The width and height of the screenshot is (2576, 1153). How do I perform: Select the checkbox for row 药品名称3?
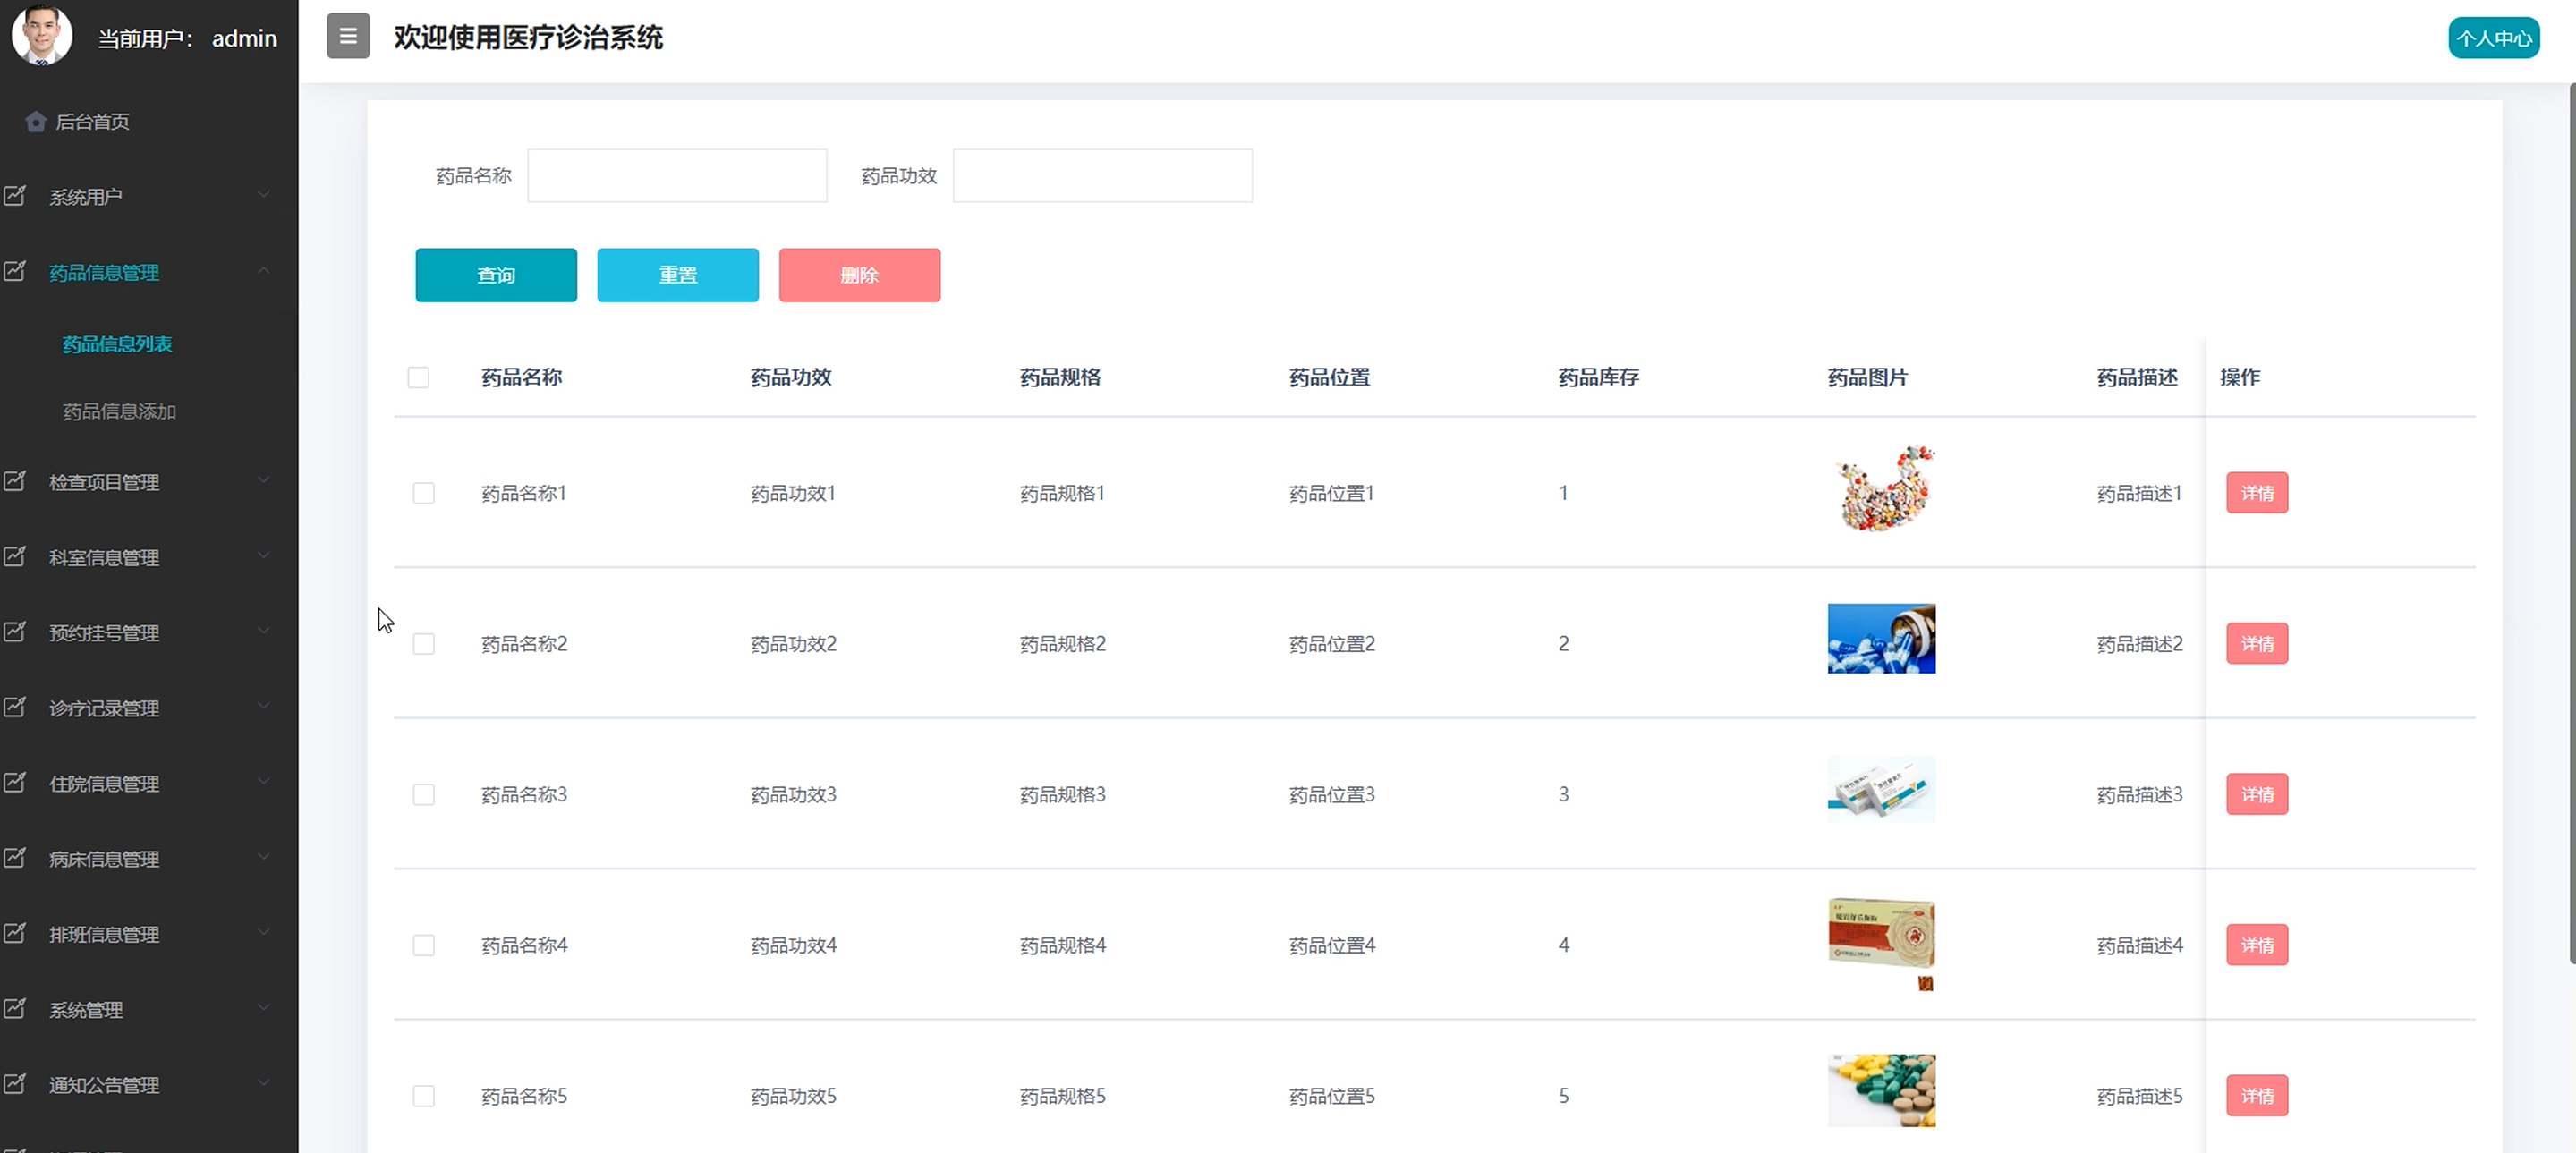pyautogui.click(x=423, y=794)
